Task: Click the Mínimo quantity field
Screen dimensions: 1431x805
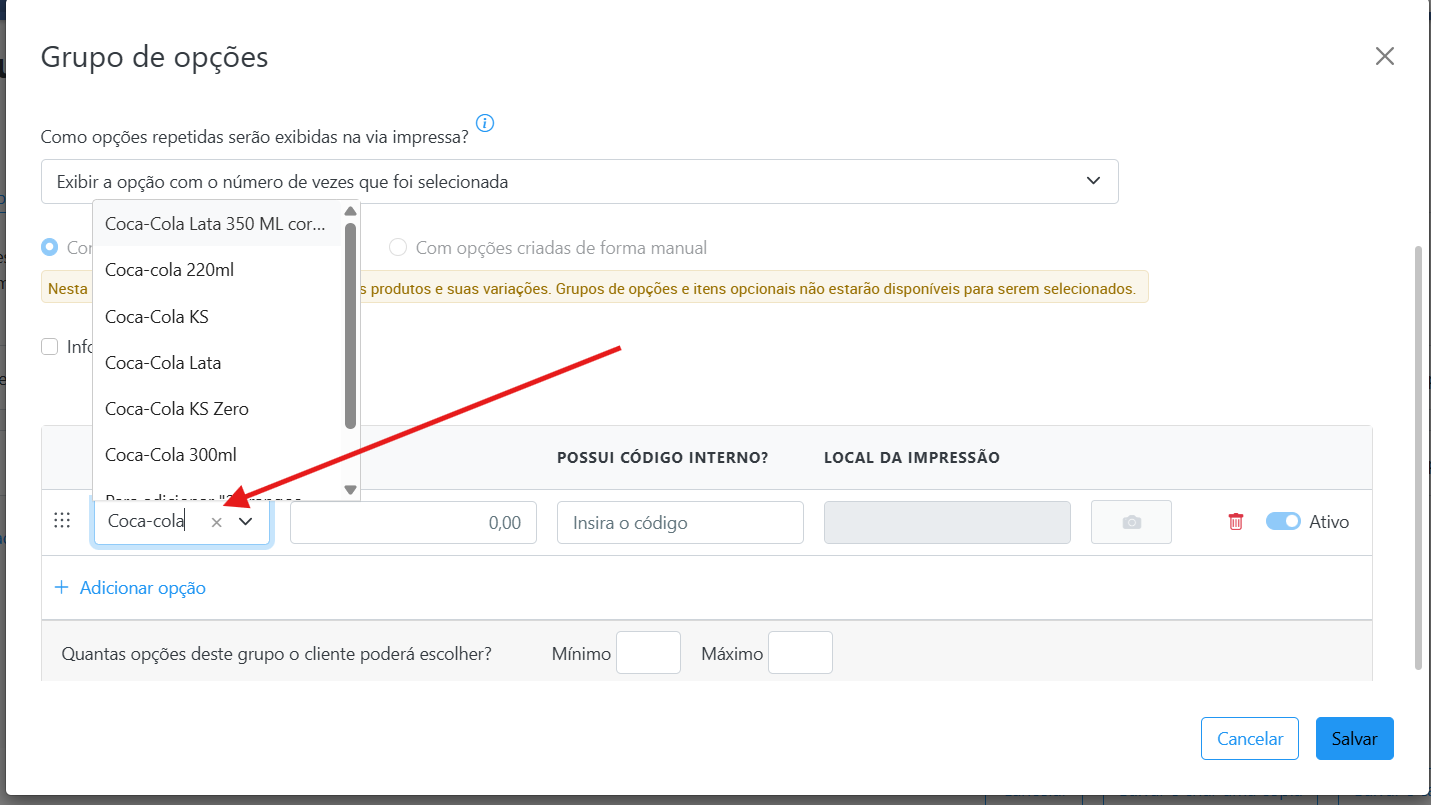Action: pyautogui.click(x=648, y=653)
